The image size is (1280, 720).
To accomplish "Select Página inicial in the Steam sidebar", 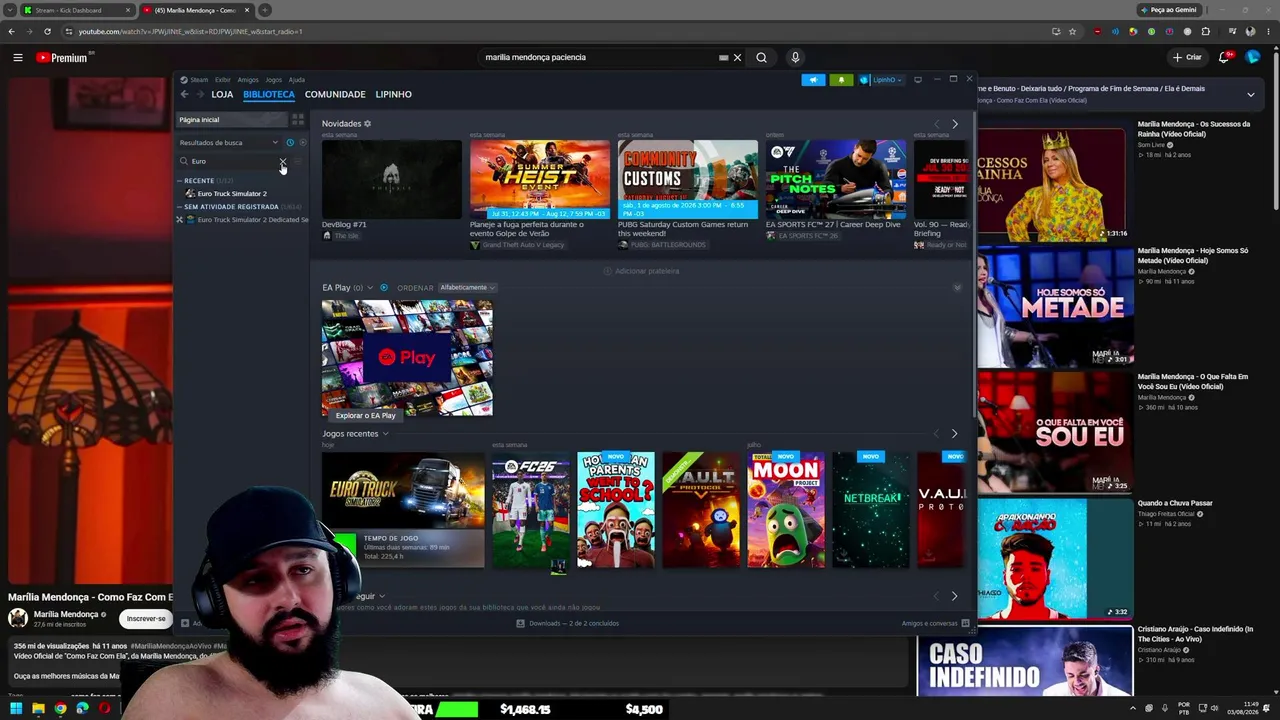I will pos(231,120).
